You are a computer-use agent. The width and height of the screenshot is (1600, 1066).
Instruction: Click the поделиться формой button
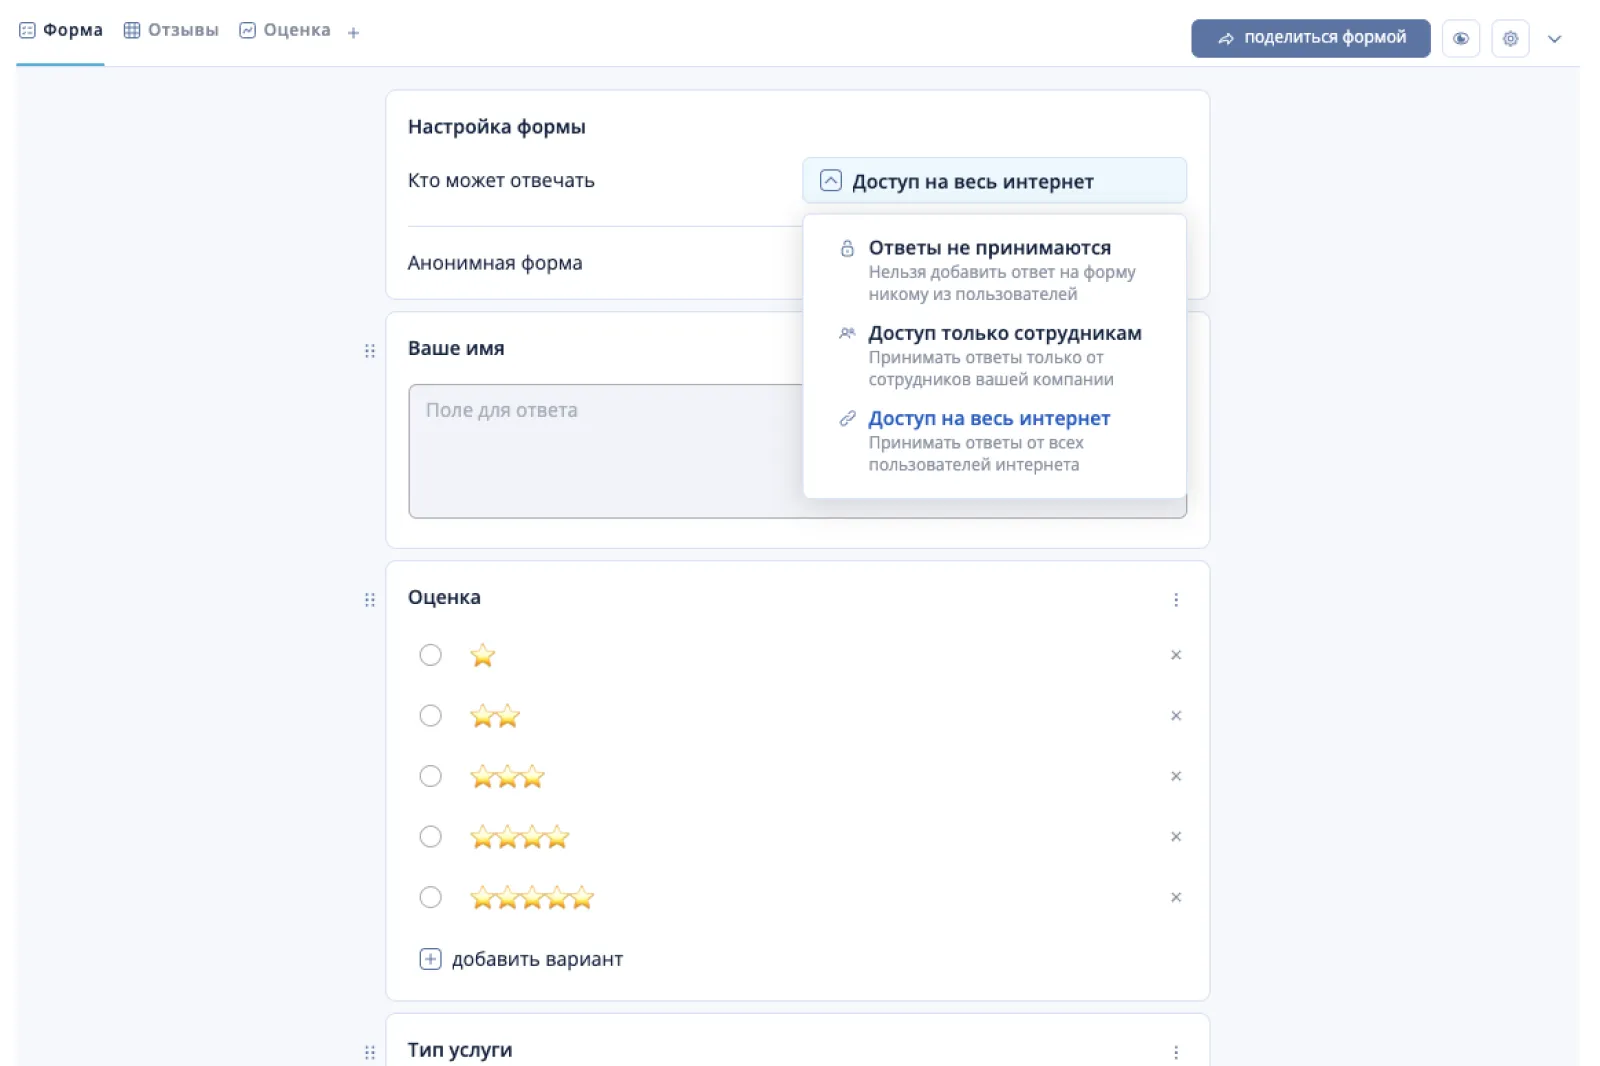point(1310,38)
